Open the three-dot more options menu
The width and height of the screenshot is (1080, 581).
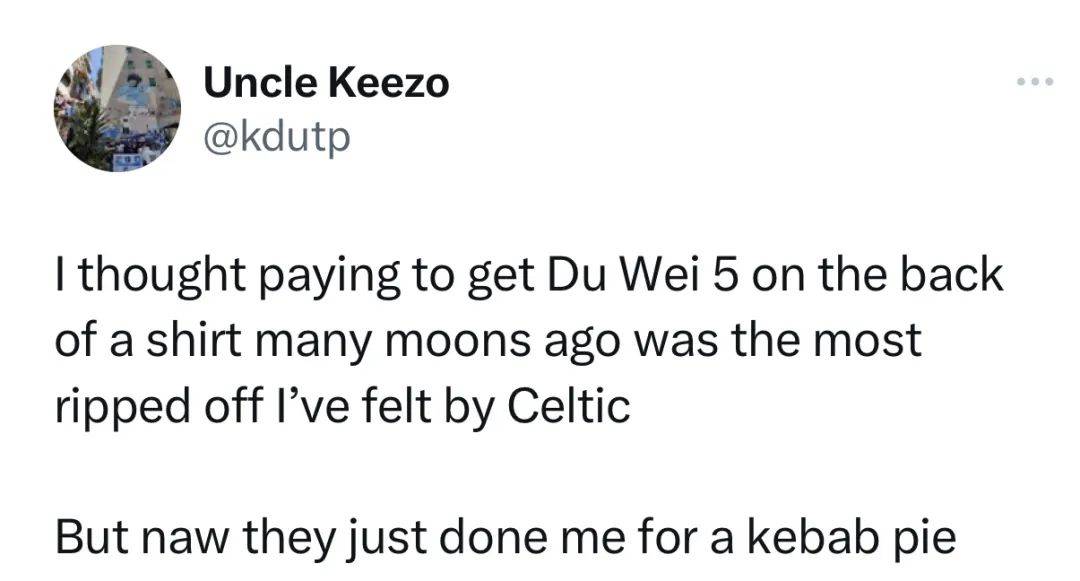click(1035, 82)
